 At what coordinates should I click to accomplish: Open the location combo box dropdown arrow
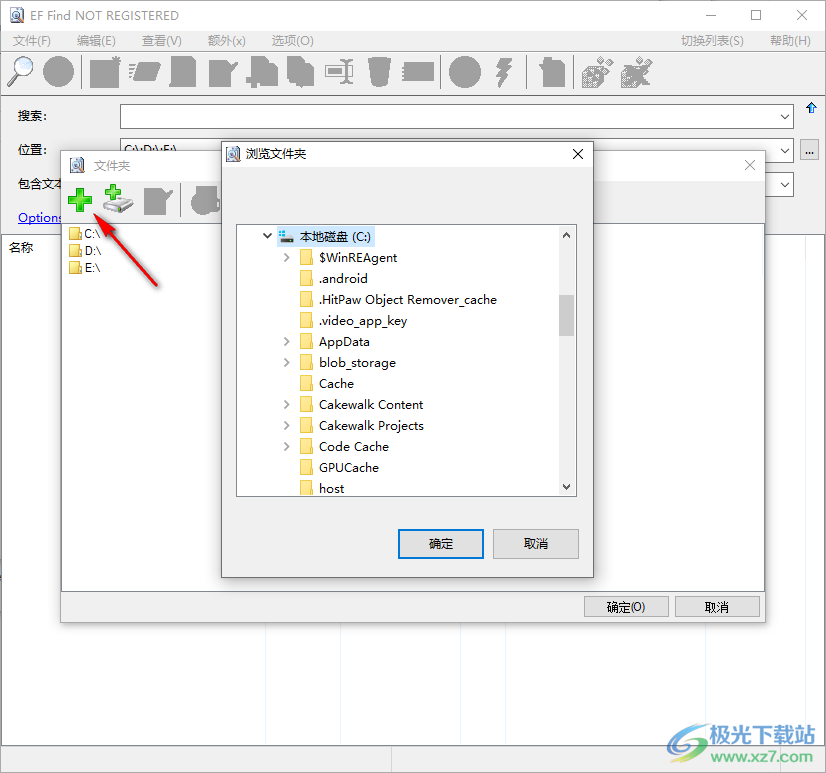785,151
